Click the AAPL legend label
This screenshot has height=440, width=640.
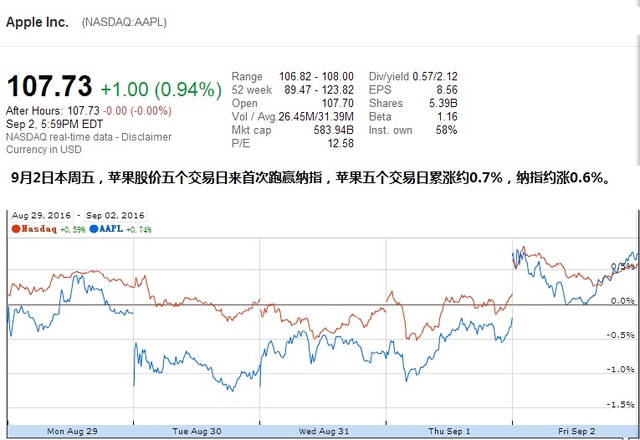111,228
